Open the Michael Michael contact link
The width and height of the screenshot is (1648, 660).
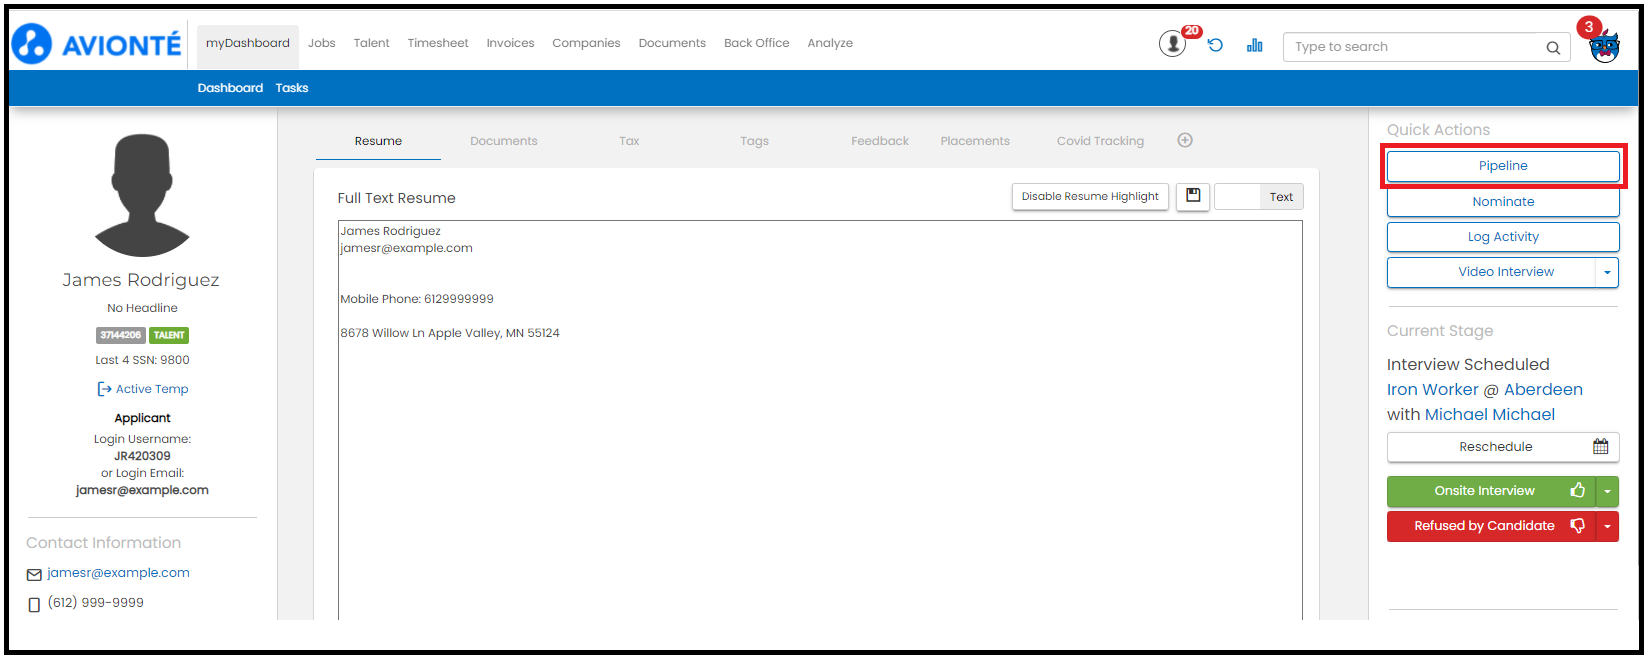point(1490,415)
